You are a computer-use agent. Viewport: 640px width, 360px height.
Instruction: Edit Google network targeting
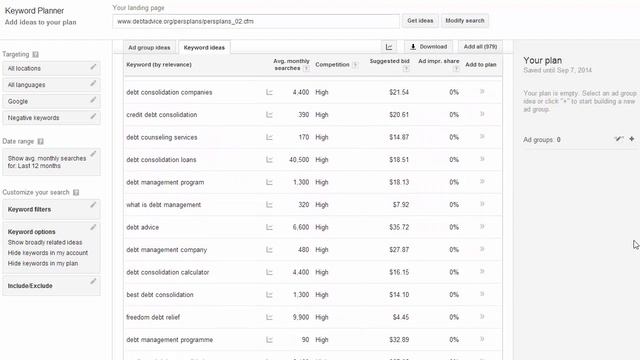pos(93,100)
